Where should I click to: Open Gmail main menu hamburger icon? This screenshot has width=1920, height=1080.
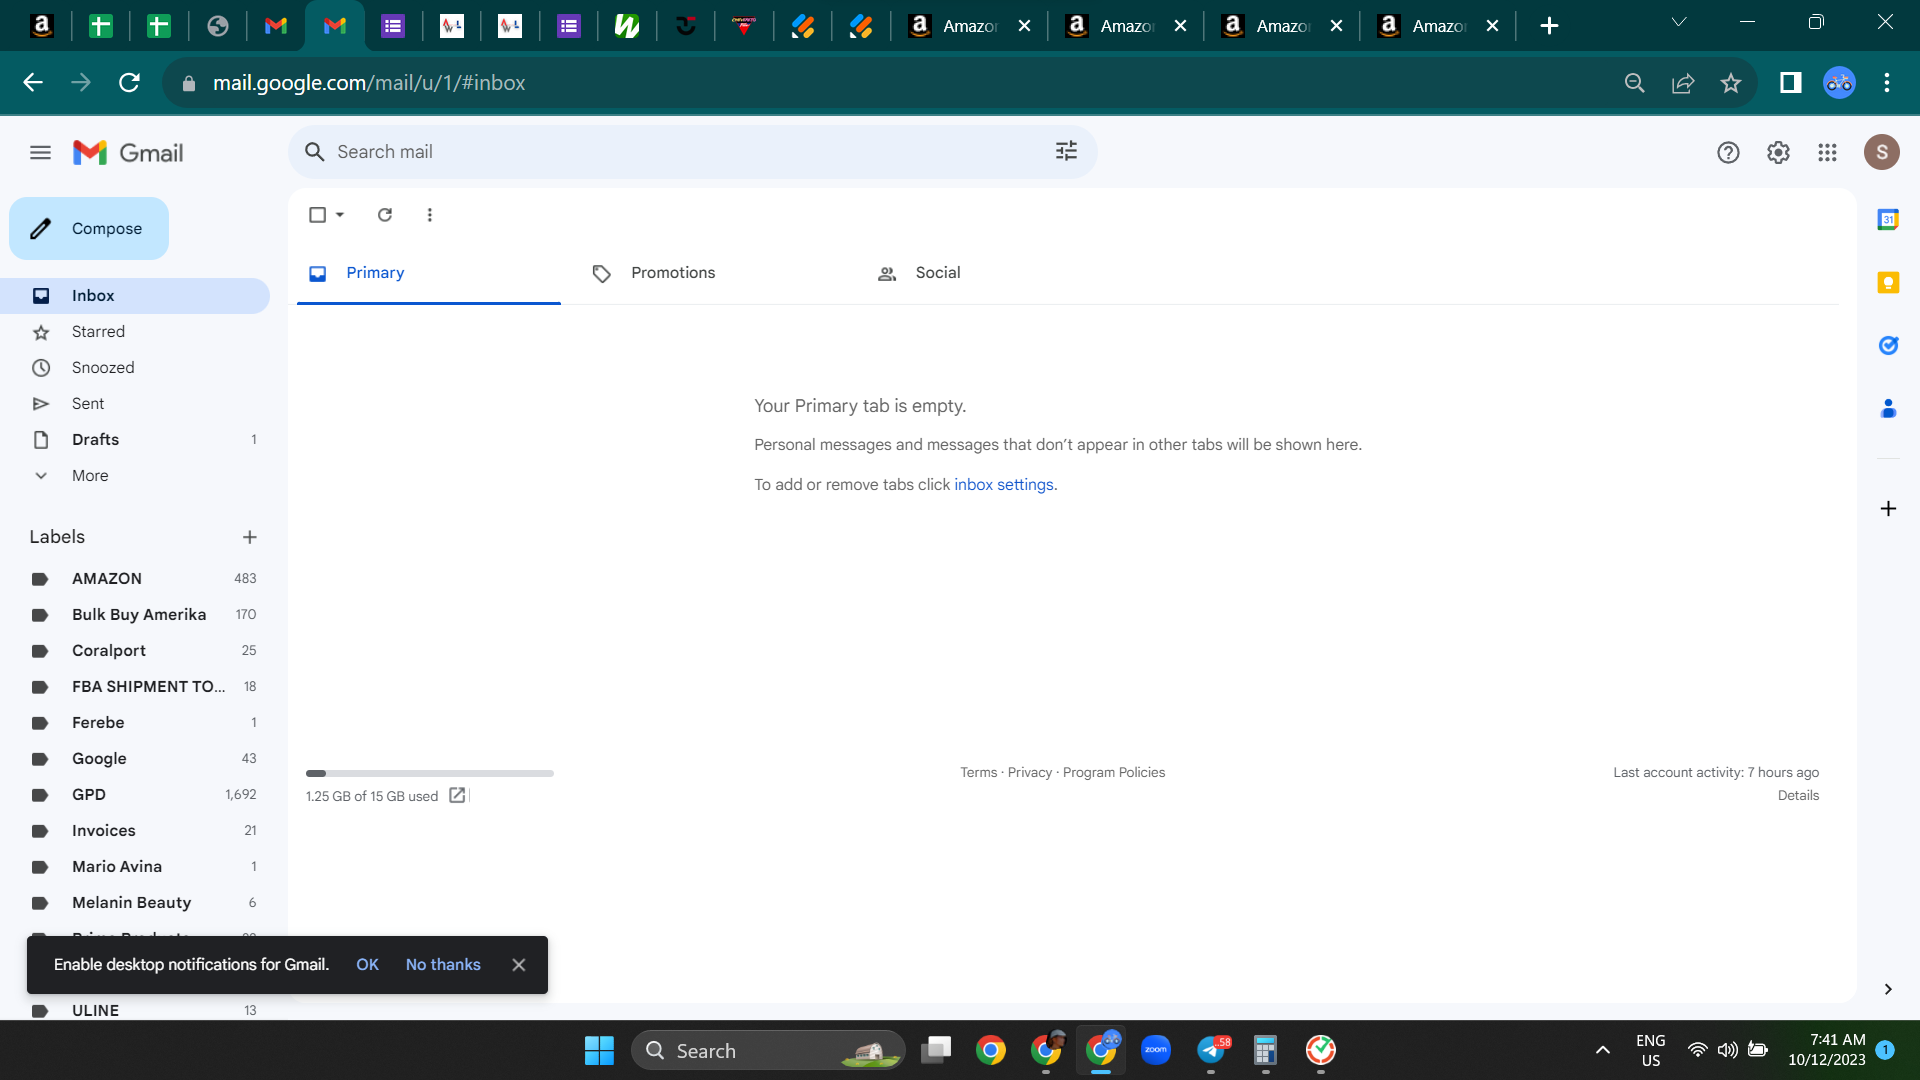pyautogui.click(x=40, y=153)
